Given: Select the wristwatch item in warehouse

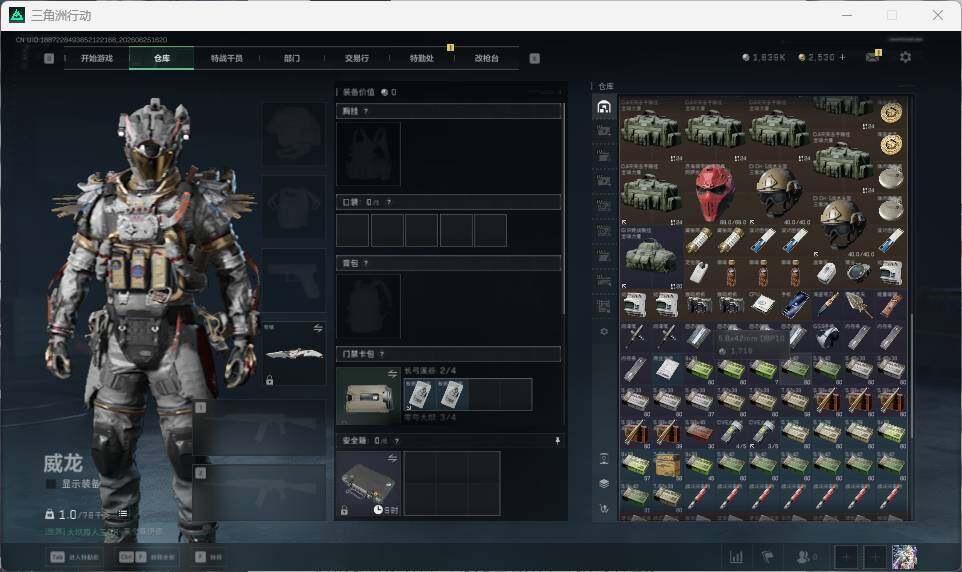Looking at the screenshot, I should (859, 272).
